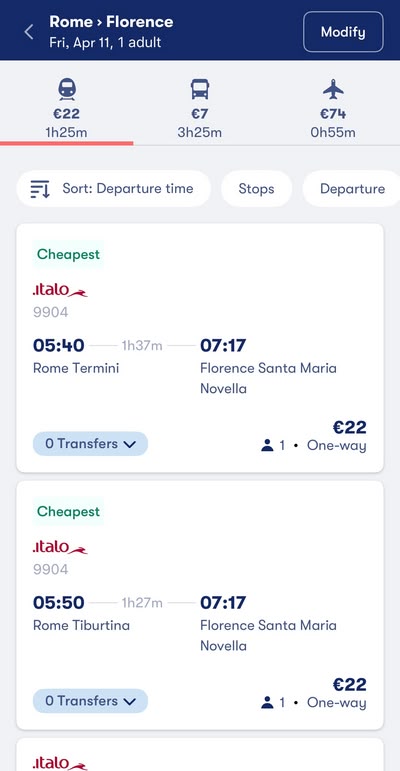Select the airplane transport icon

[x=333, y=89]
